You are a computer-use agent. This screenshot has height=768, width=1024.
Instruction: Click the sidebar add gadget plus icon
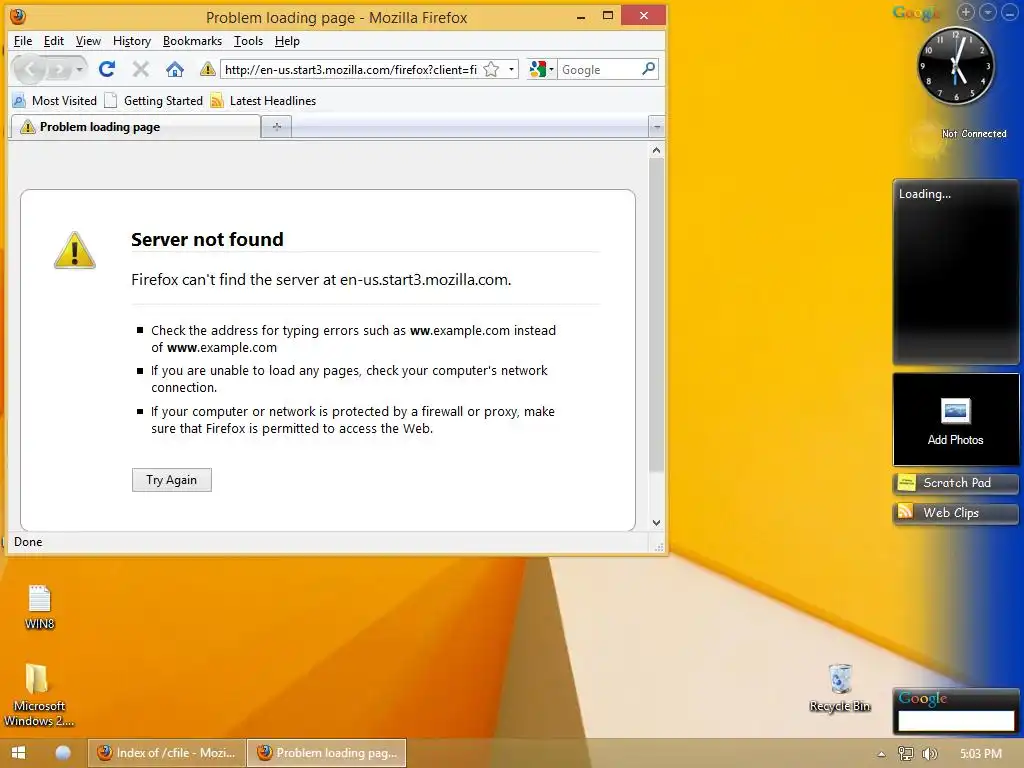point(966,12)
